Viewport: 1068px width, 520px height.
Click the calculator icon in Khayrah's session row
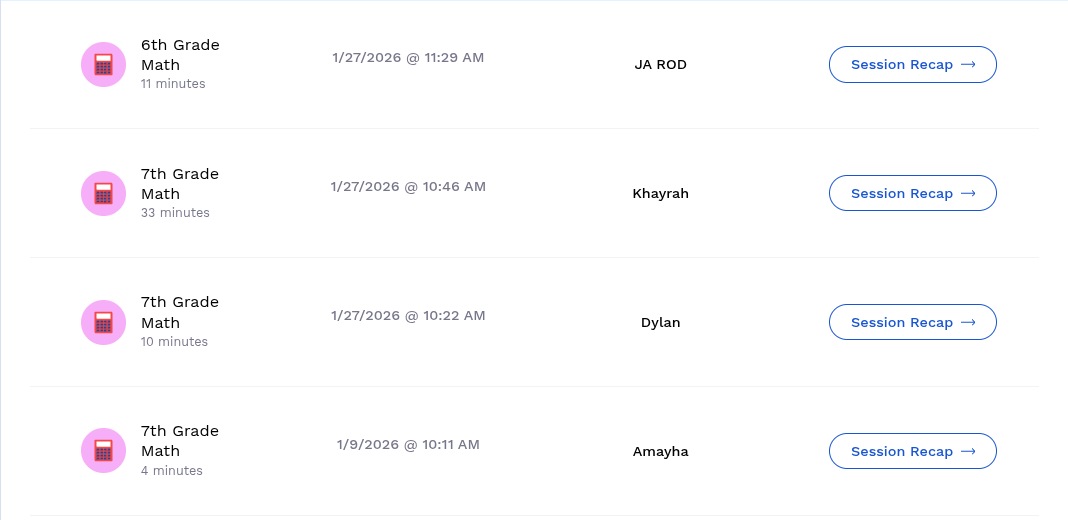tap(103, 193)
